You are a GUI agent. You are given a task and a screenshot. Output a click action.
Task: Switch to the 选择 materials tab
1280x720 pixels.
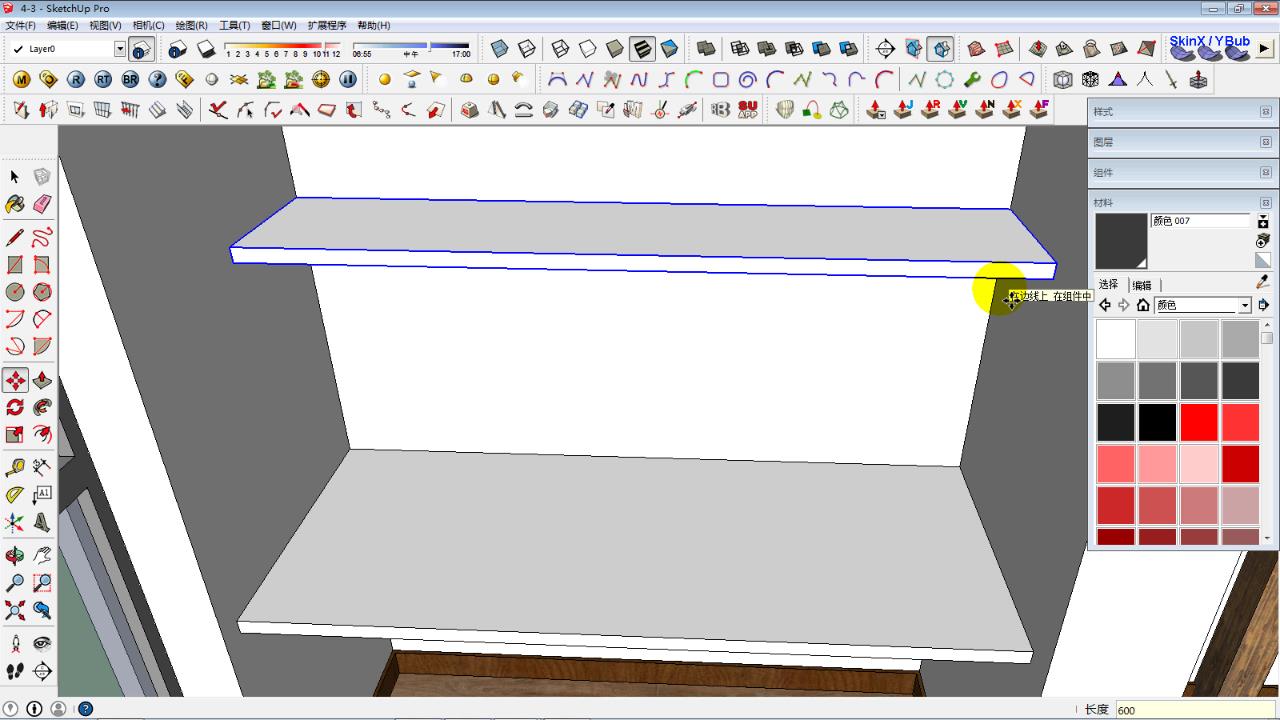(1108, 285)
